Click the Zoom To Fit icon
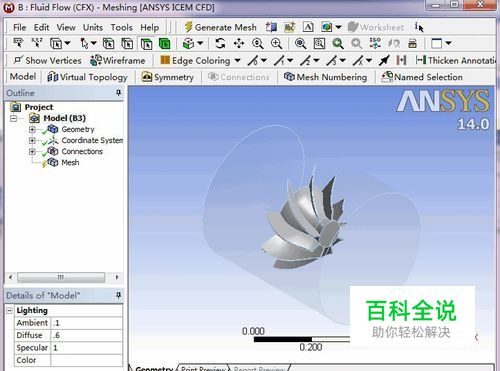Viewport: 500px width, 371px height. pos(300,43)
